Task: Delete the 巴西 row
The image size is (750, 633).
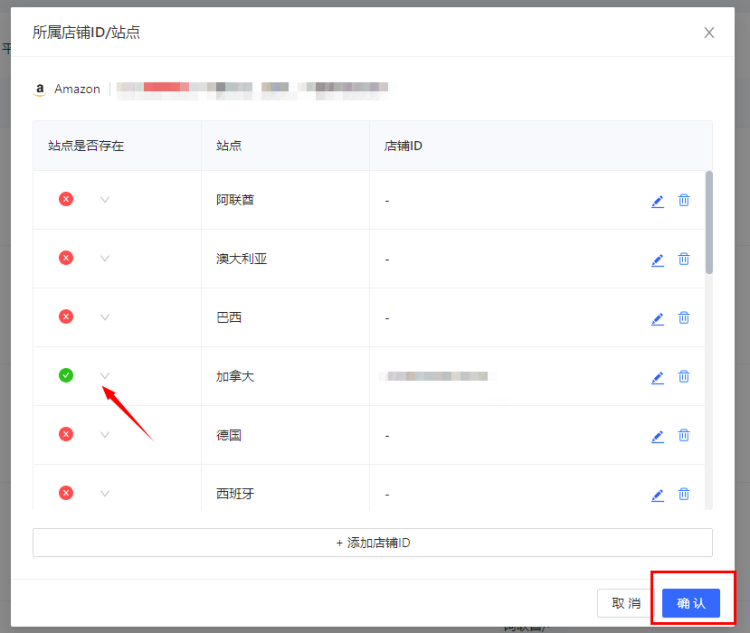Action: tap(684, 318)
